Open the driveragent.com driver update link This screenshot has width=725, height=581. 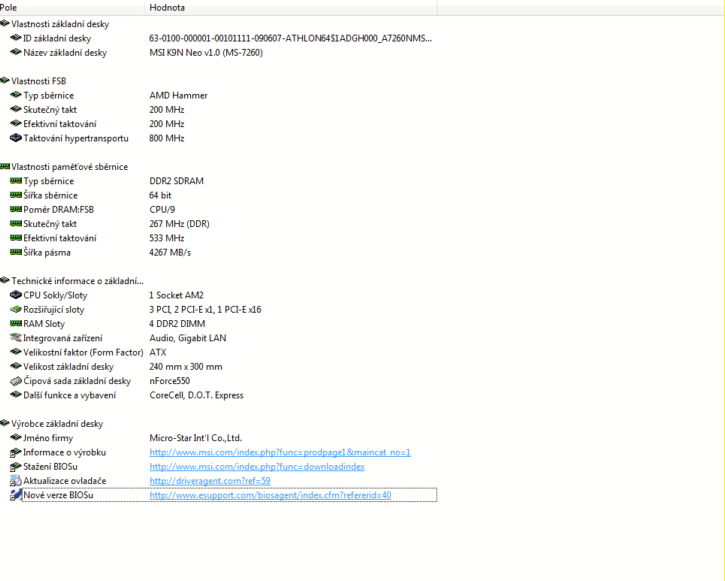210,481
